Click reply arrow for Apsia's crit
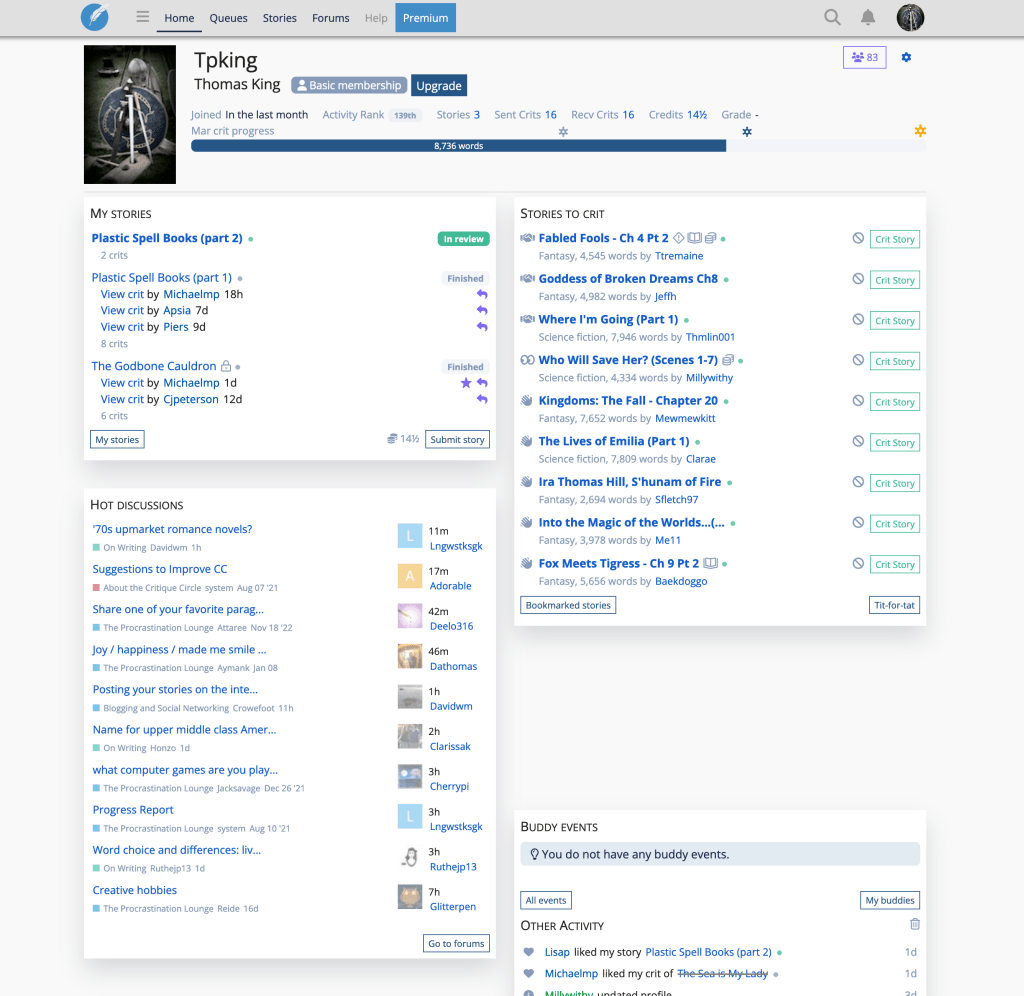Image resolution: width=1024 pixels, height=996 pixels. point(482,311)
